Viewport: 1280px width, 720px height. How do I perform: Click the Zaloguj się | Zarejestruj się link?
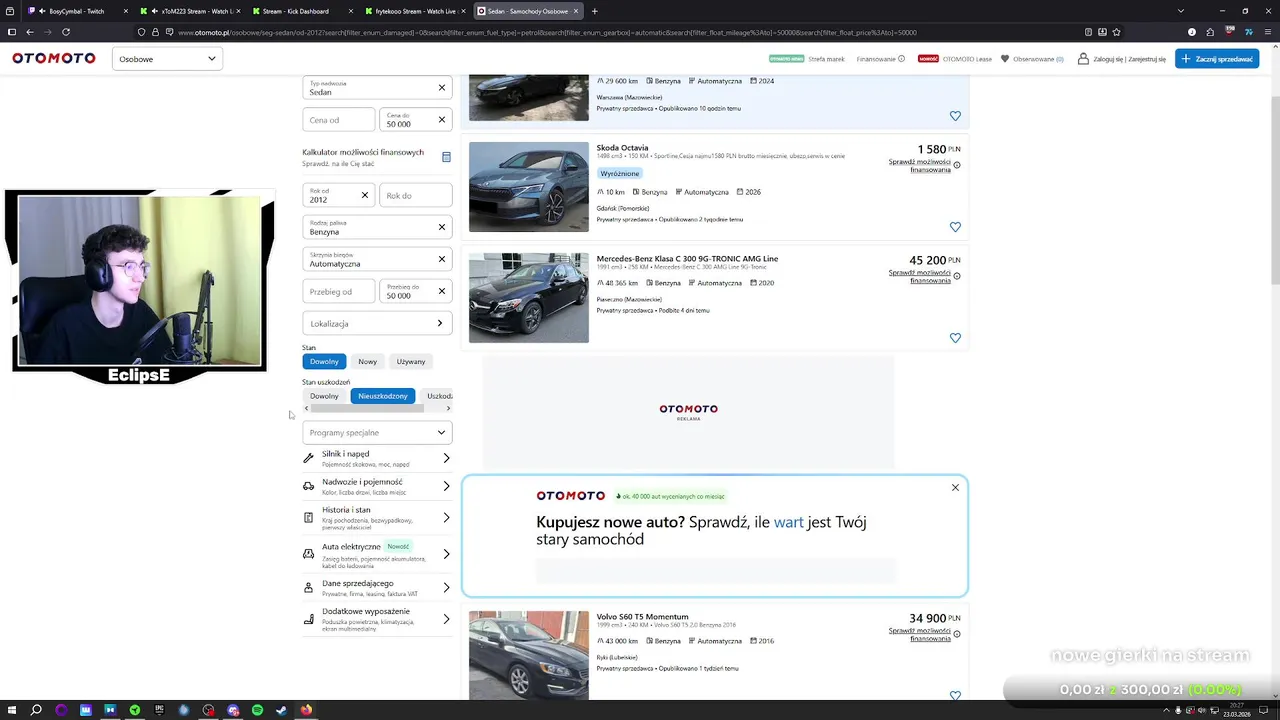click(1129, 59)
